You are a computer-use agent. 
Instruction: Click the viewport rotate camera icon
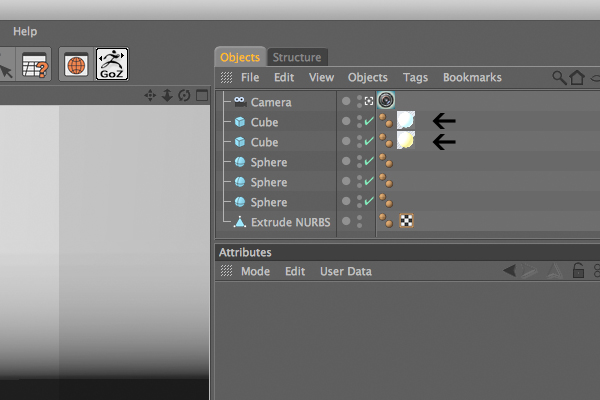click(x=184, y=95)
